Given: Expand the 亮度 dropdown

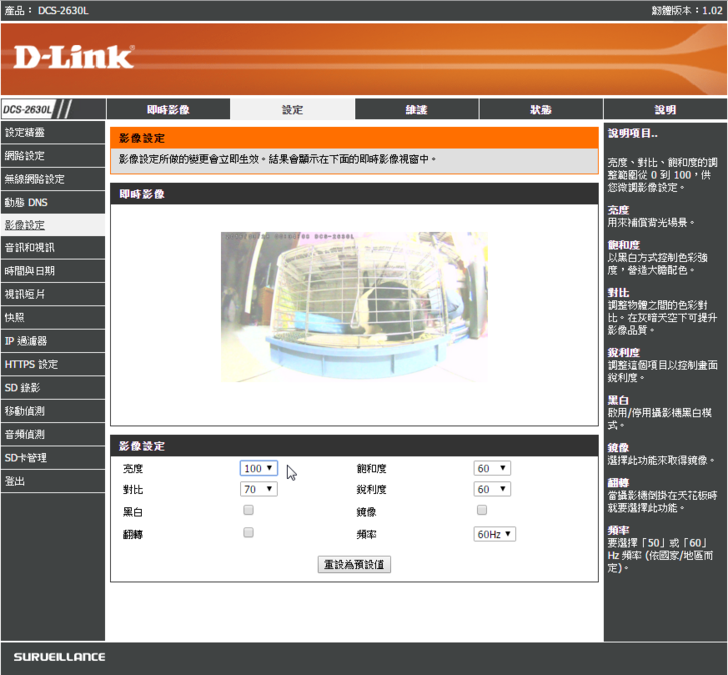Looking at the screenshot, I should point(259,468).
